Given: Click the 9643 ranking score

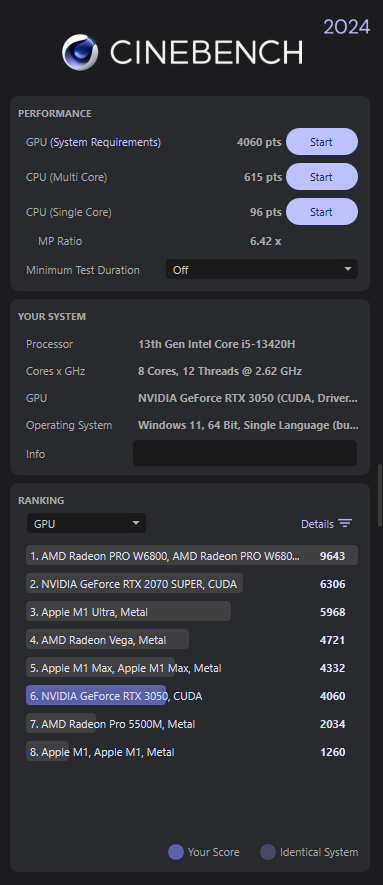Looking at the screenshot, I should pos(332,555).
